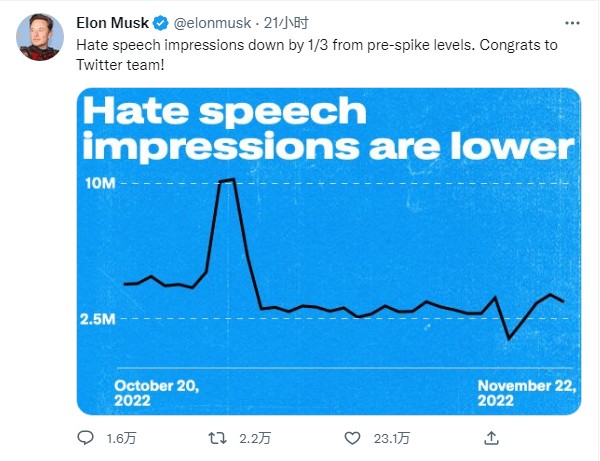Click the November 22, 2022 date label
Screen dimensions: 600x461
(525, 392)
